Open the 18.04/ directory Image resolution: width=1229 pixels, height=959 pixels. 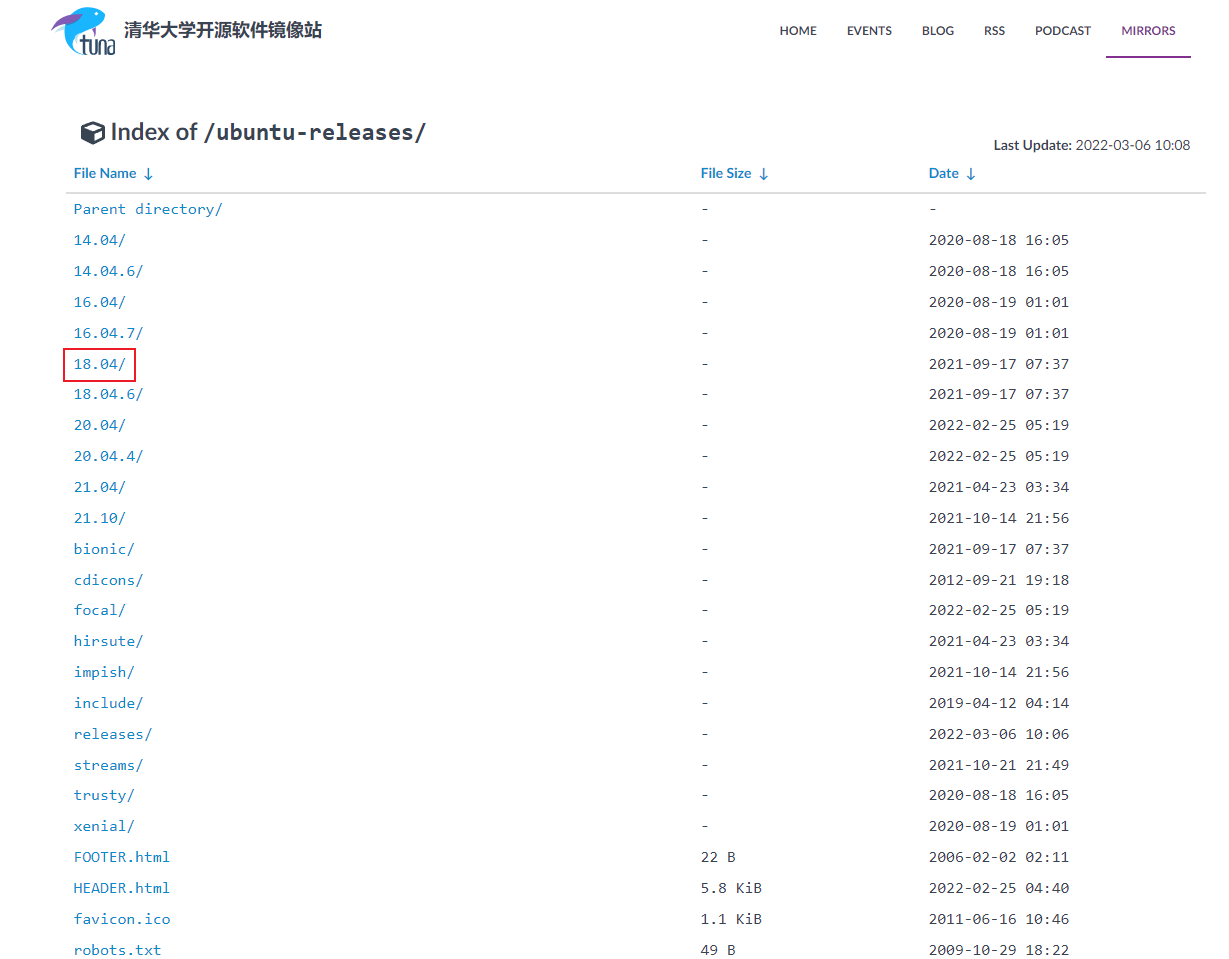(x=100, y=364)
